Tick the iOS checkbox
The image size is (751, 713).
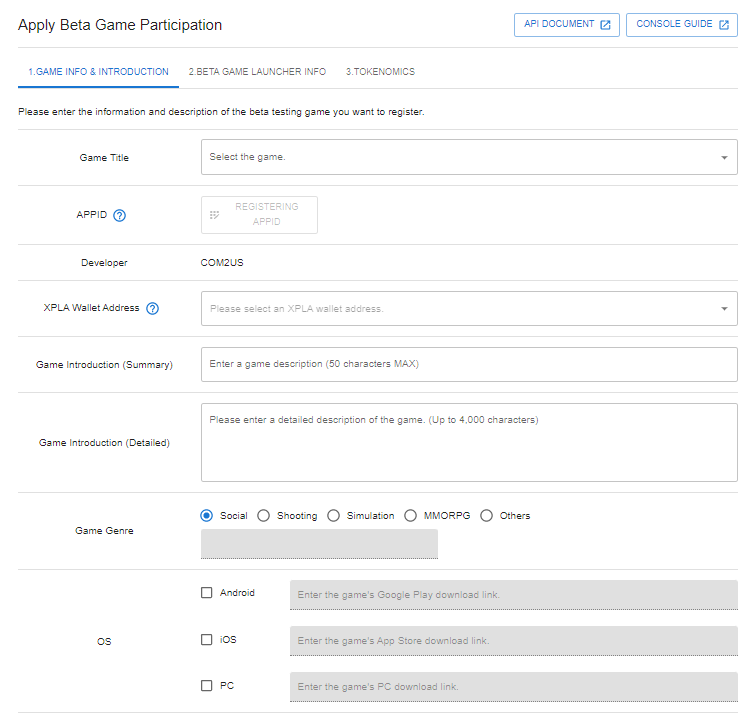pos(207,639)
